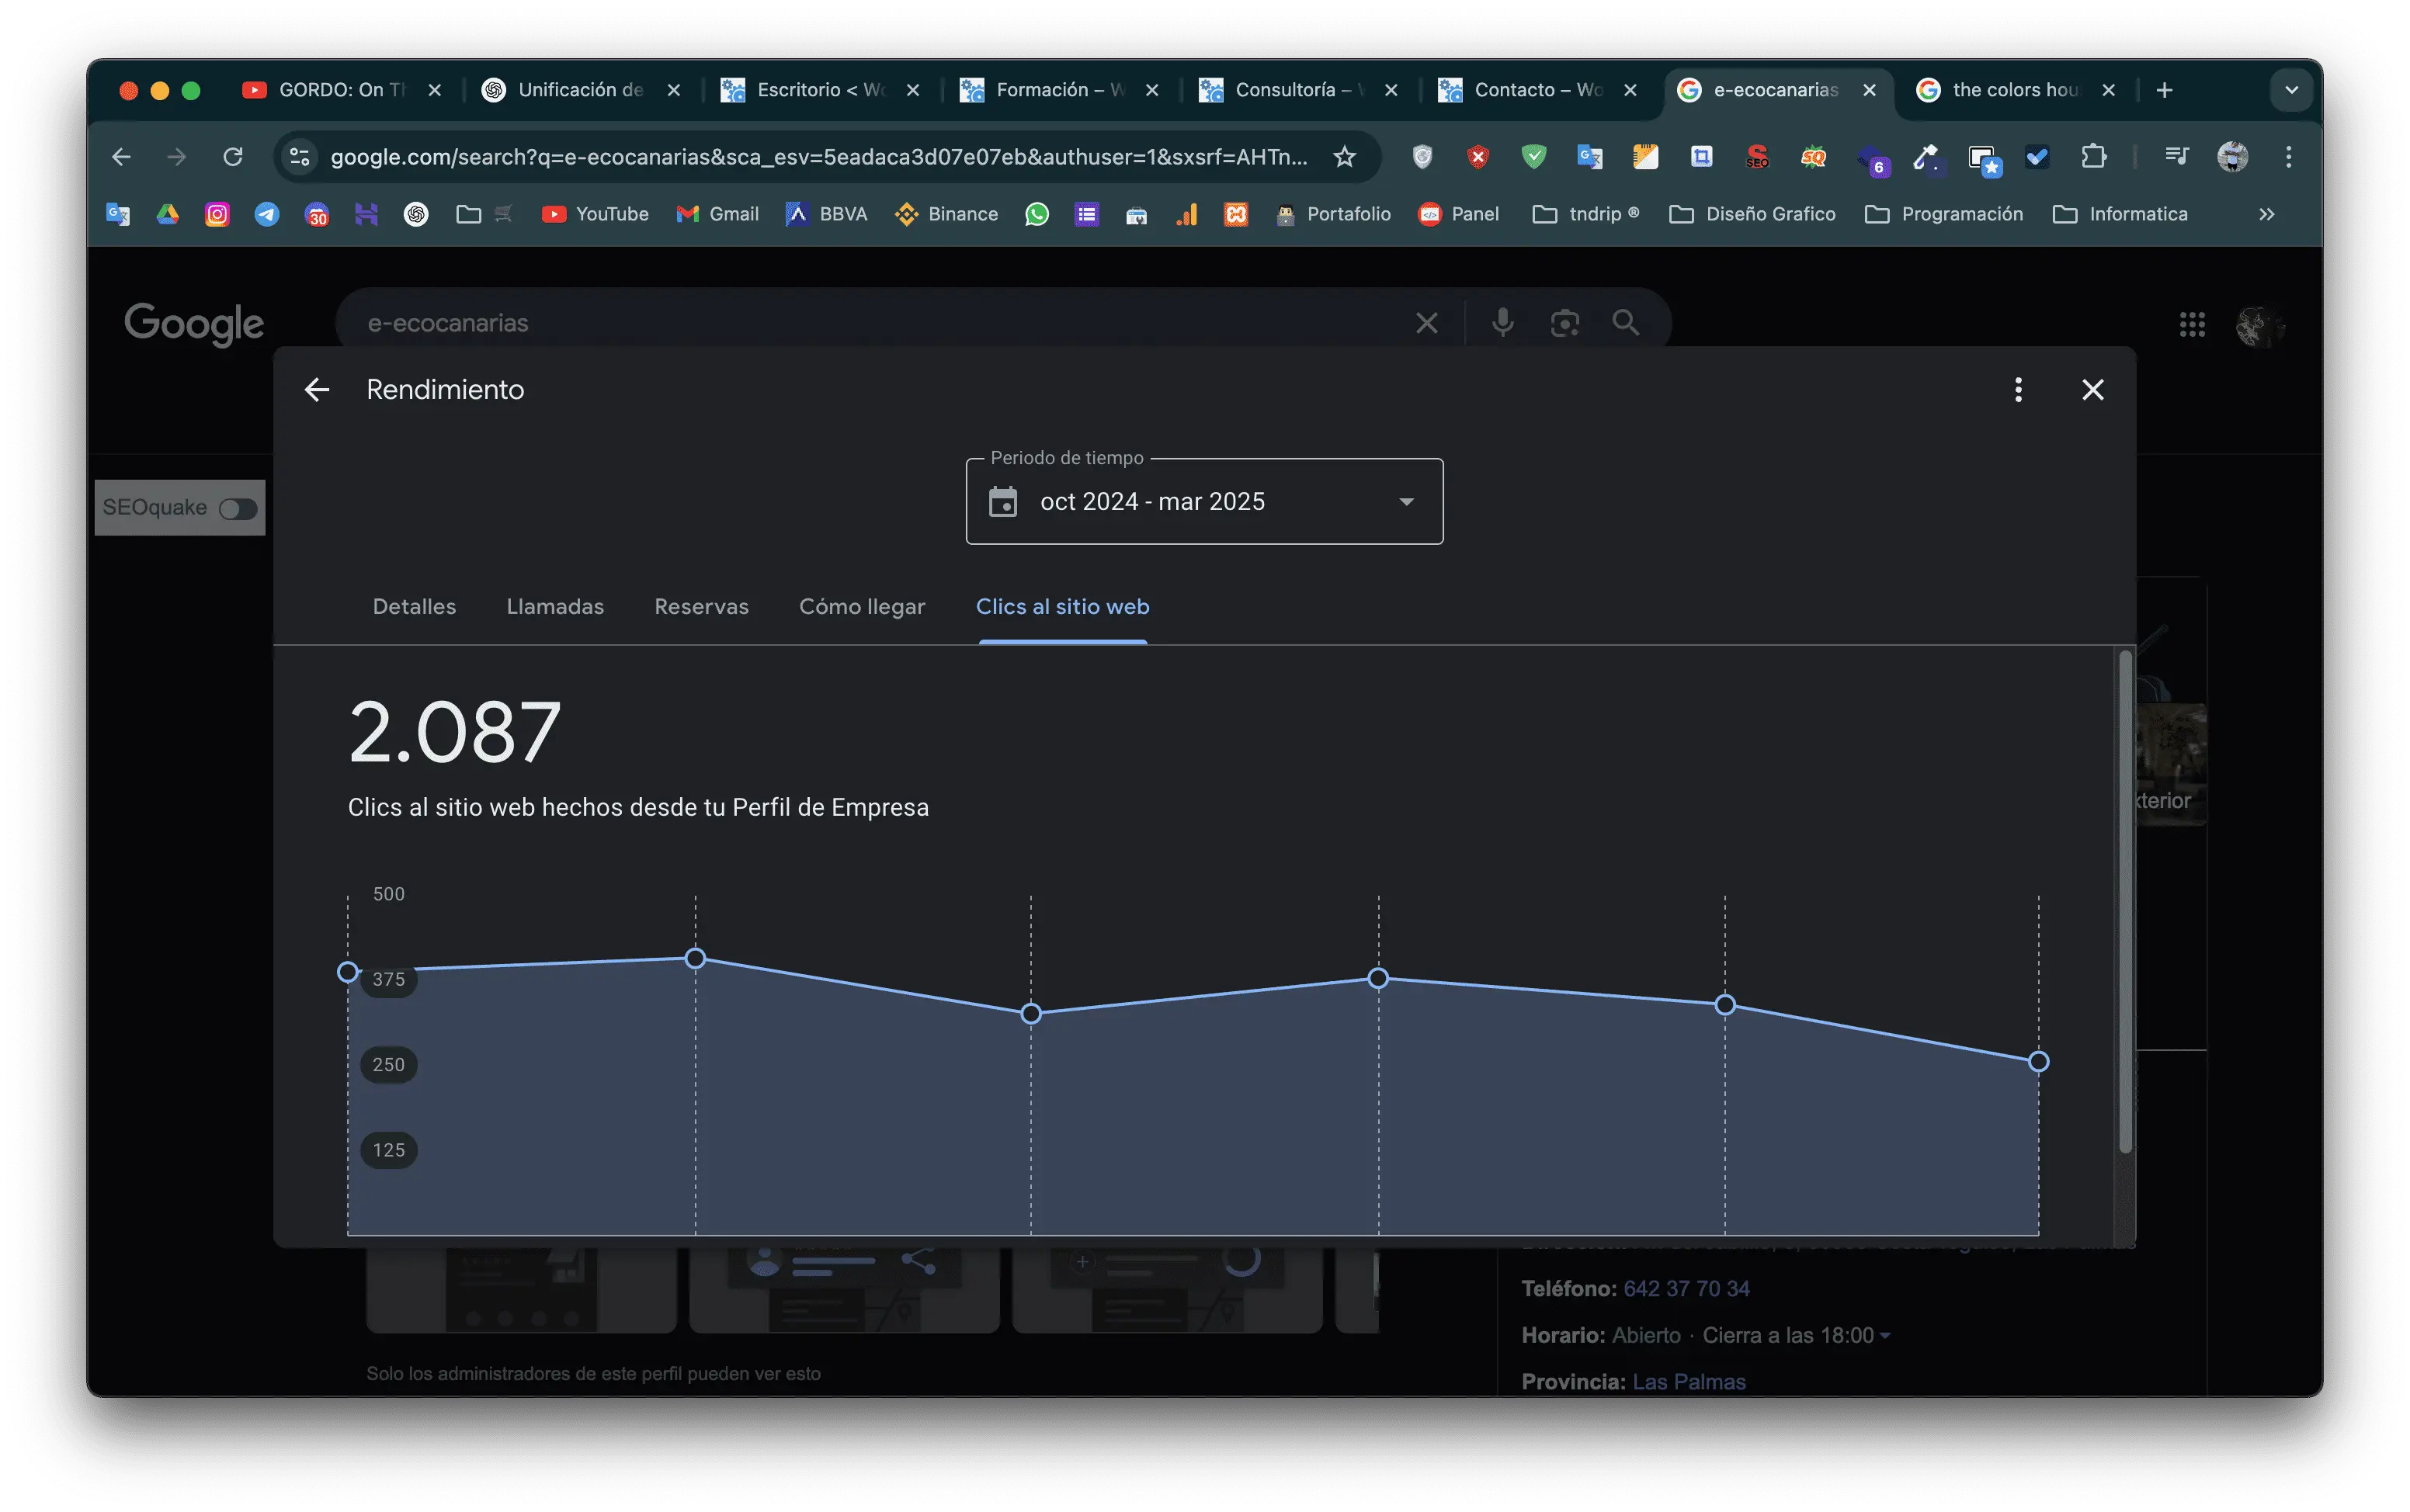Open the Portafolio bookmark

coord(1333,214)
